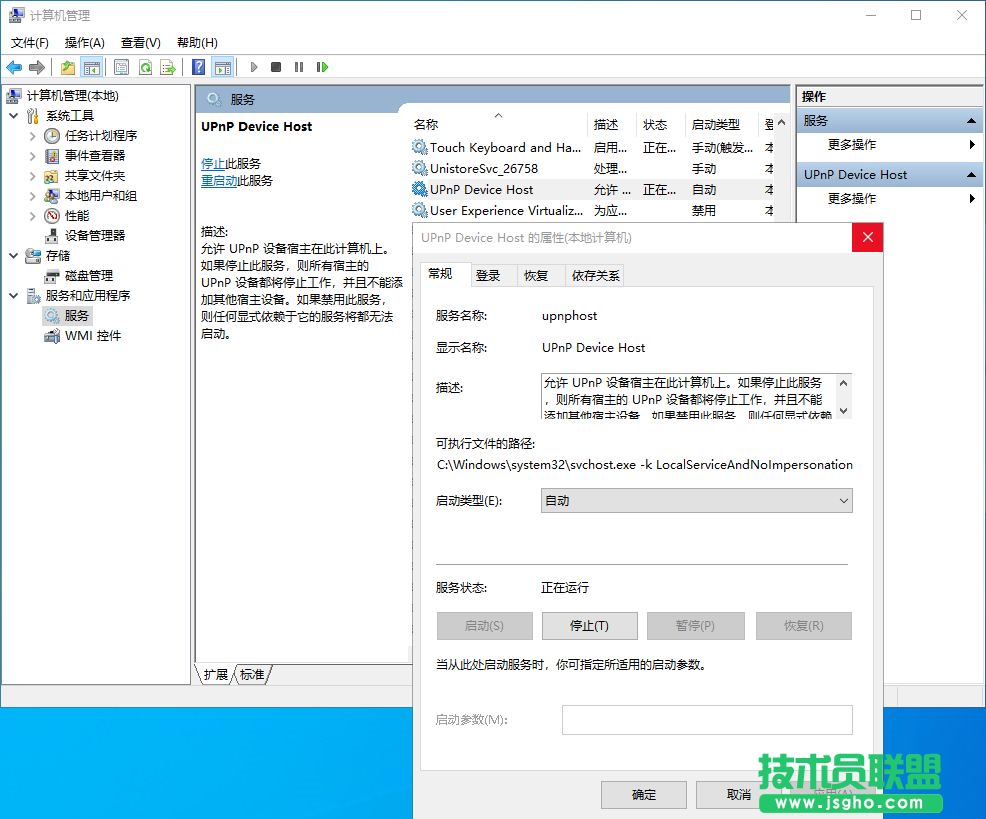Click the OK (确定) button
Image resolution: width=986 pixels, height=819 pixels.
pos(643,794)
